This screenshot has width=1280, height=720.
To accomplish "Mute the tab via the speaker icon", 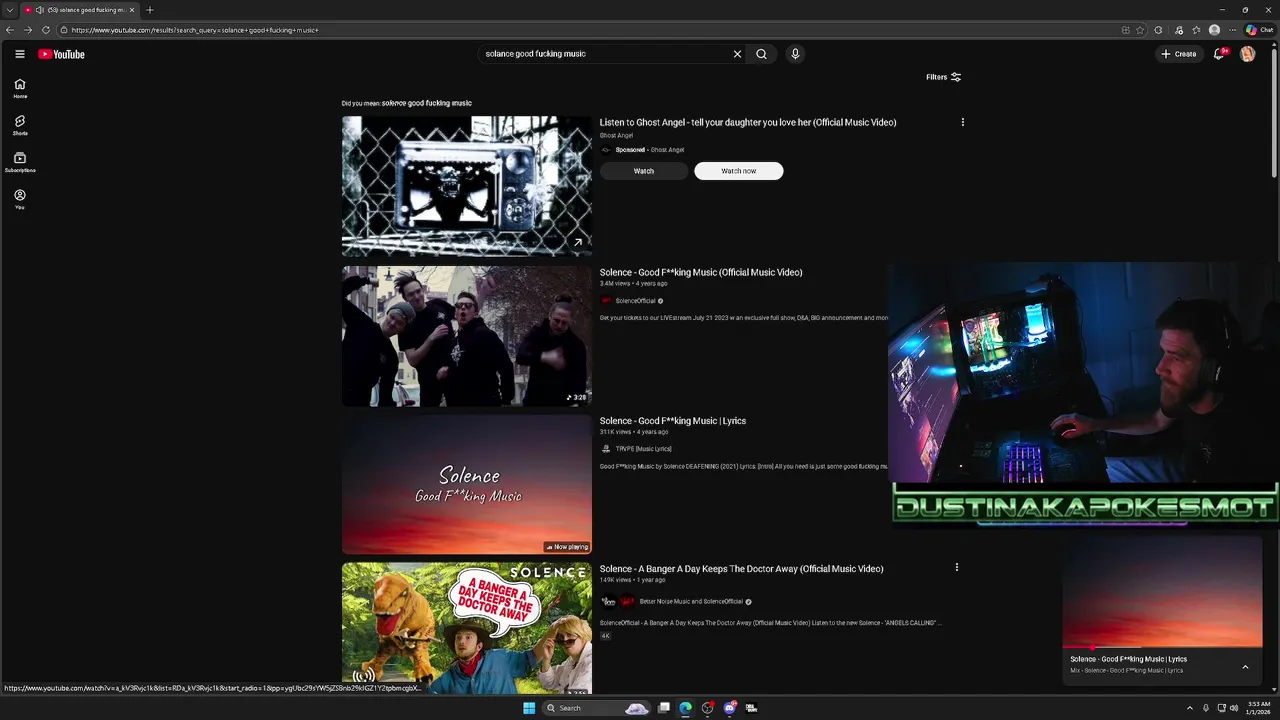I will click(x=39, y=10).
